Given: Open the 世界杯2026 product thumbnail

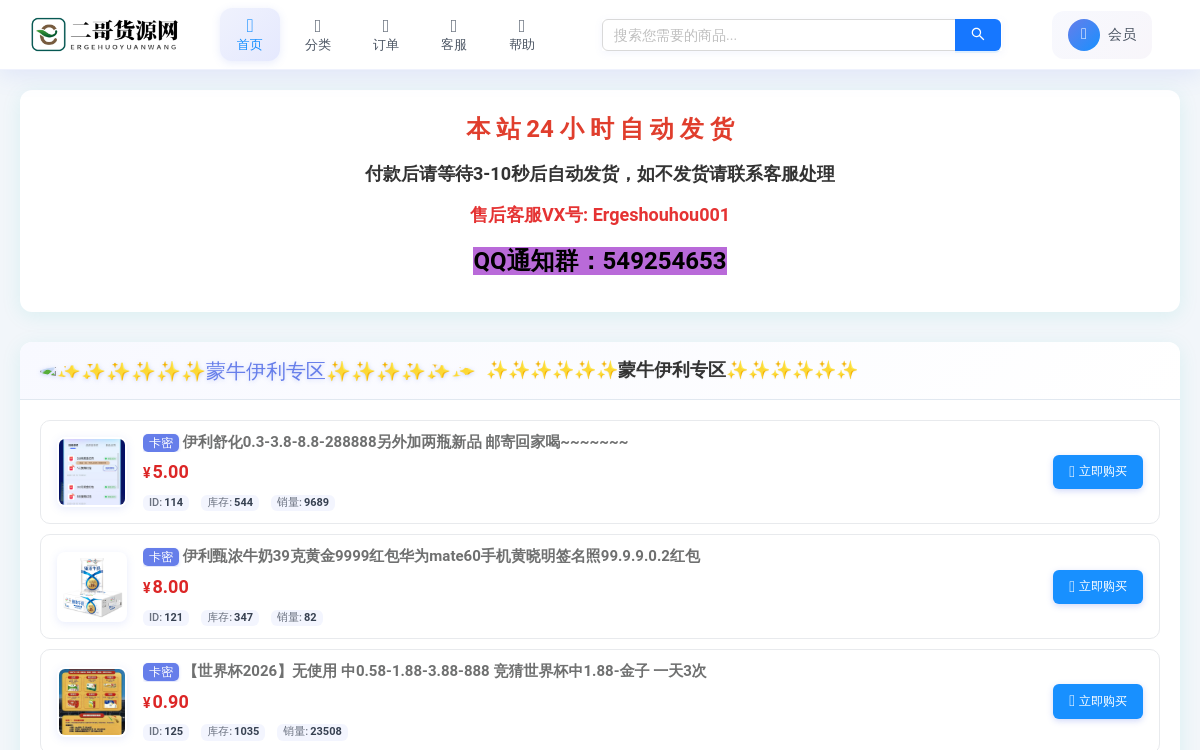Looking at the screenshot, I should coord(92,702).
